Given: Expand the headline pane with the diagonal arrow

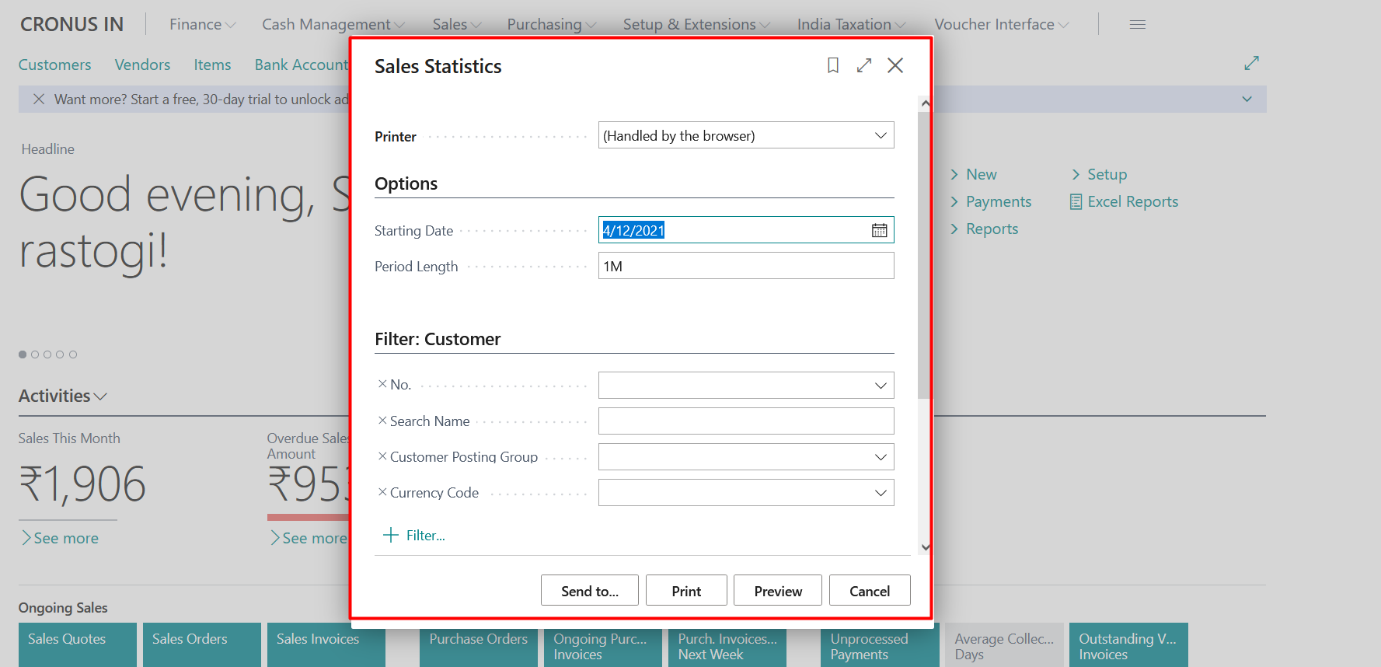Looking at the screenshot, I should pos(1251,62).
